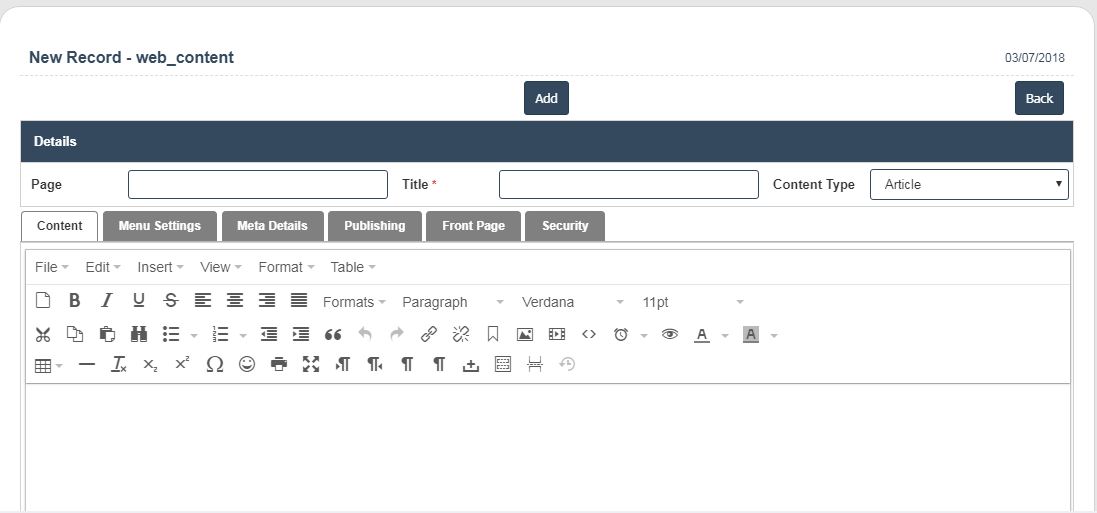
Task: Expand the Verdana font family dropdown
Action: (572, 302)
